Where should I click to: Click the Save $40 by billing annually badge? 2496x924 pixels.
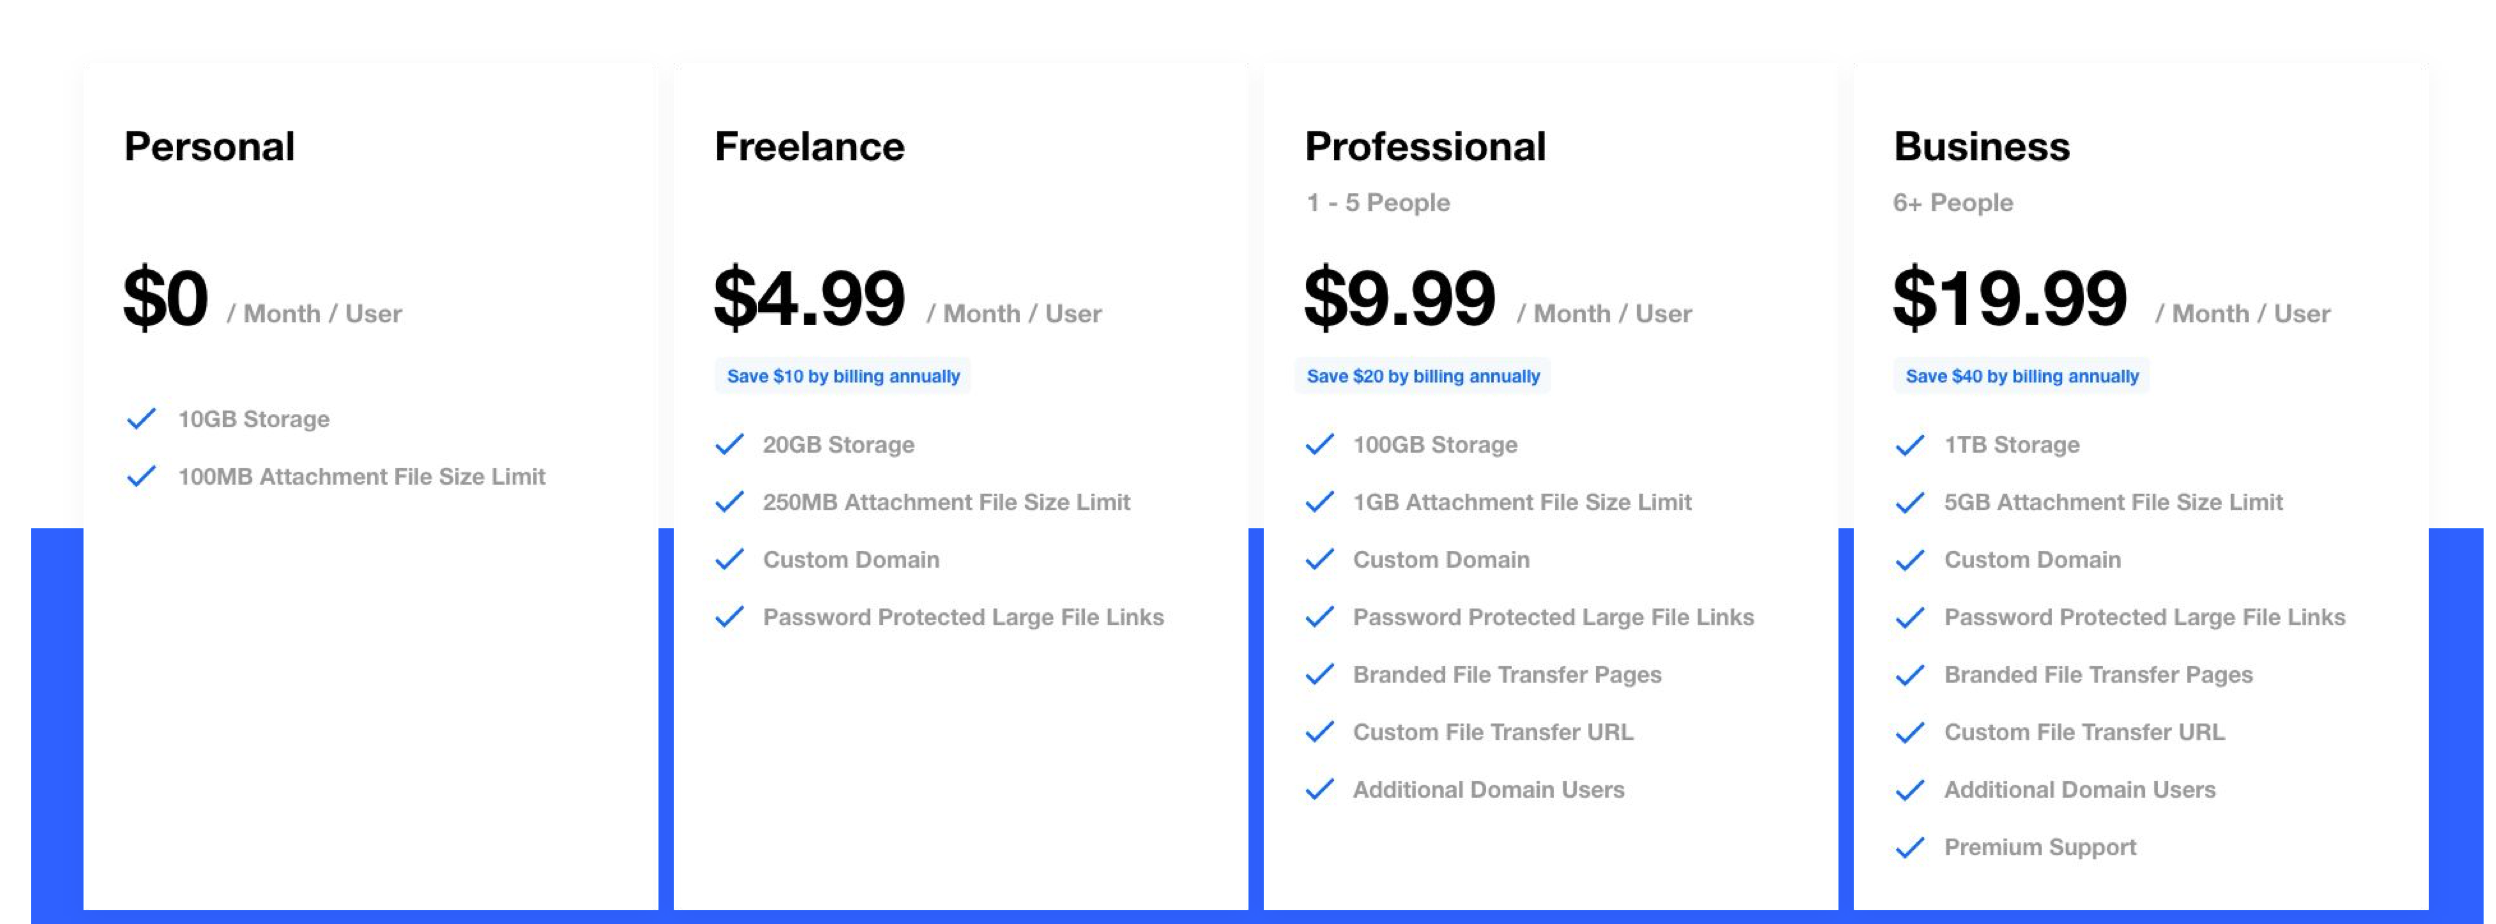[2021, 376]
